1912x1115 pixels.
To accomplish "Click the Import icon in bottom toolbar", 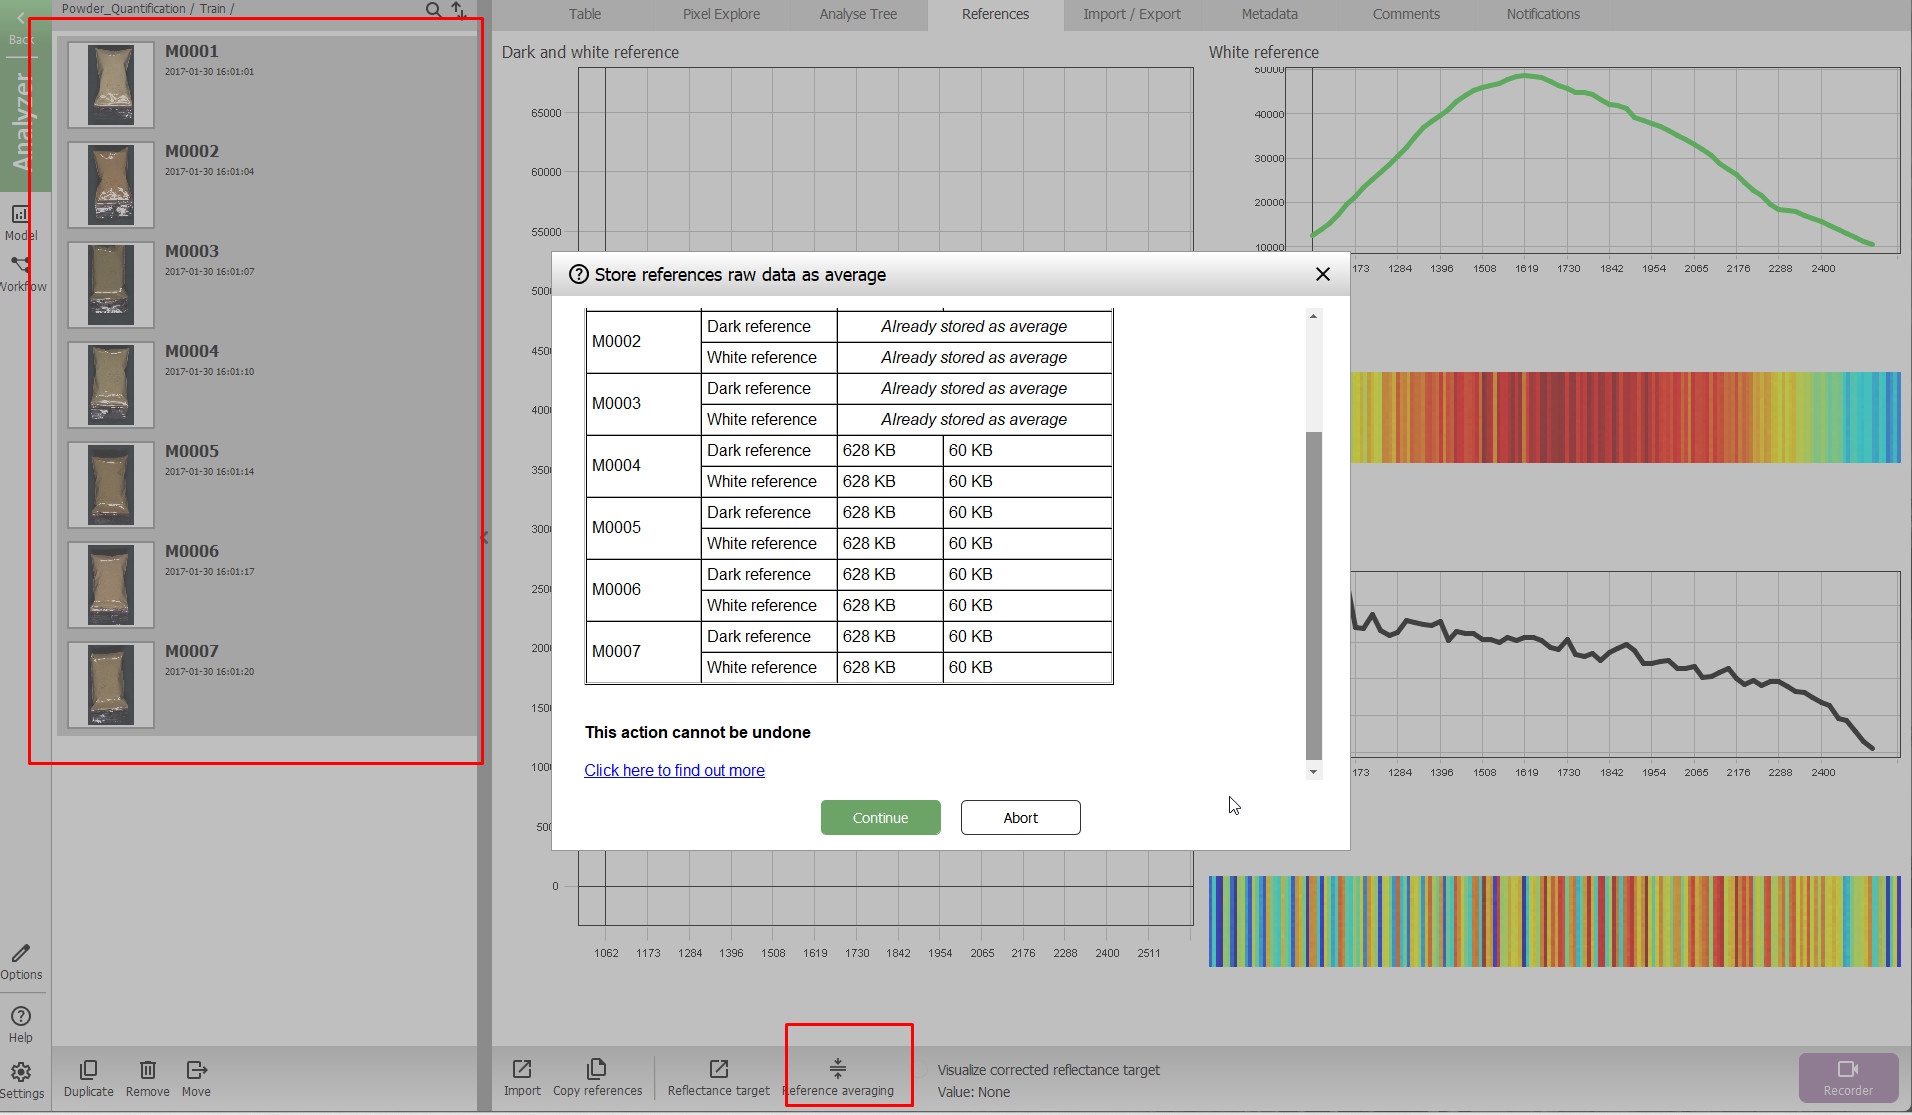I will pyautogui.click(x=522, y=1069).
